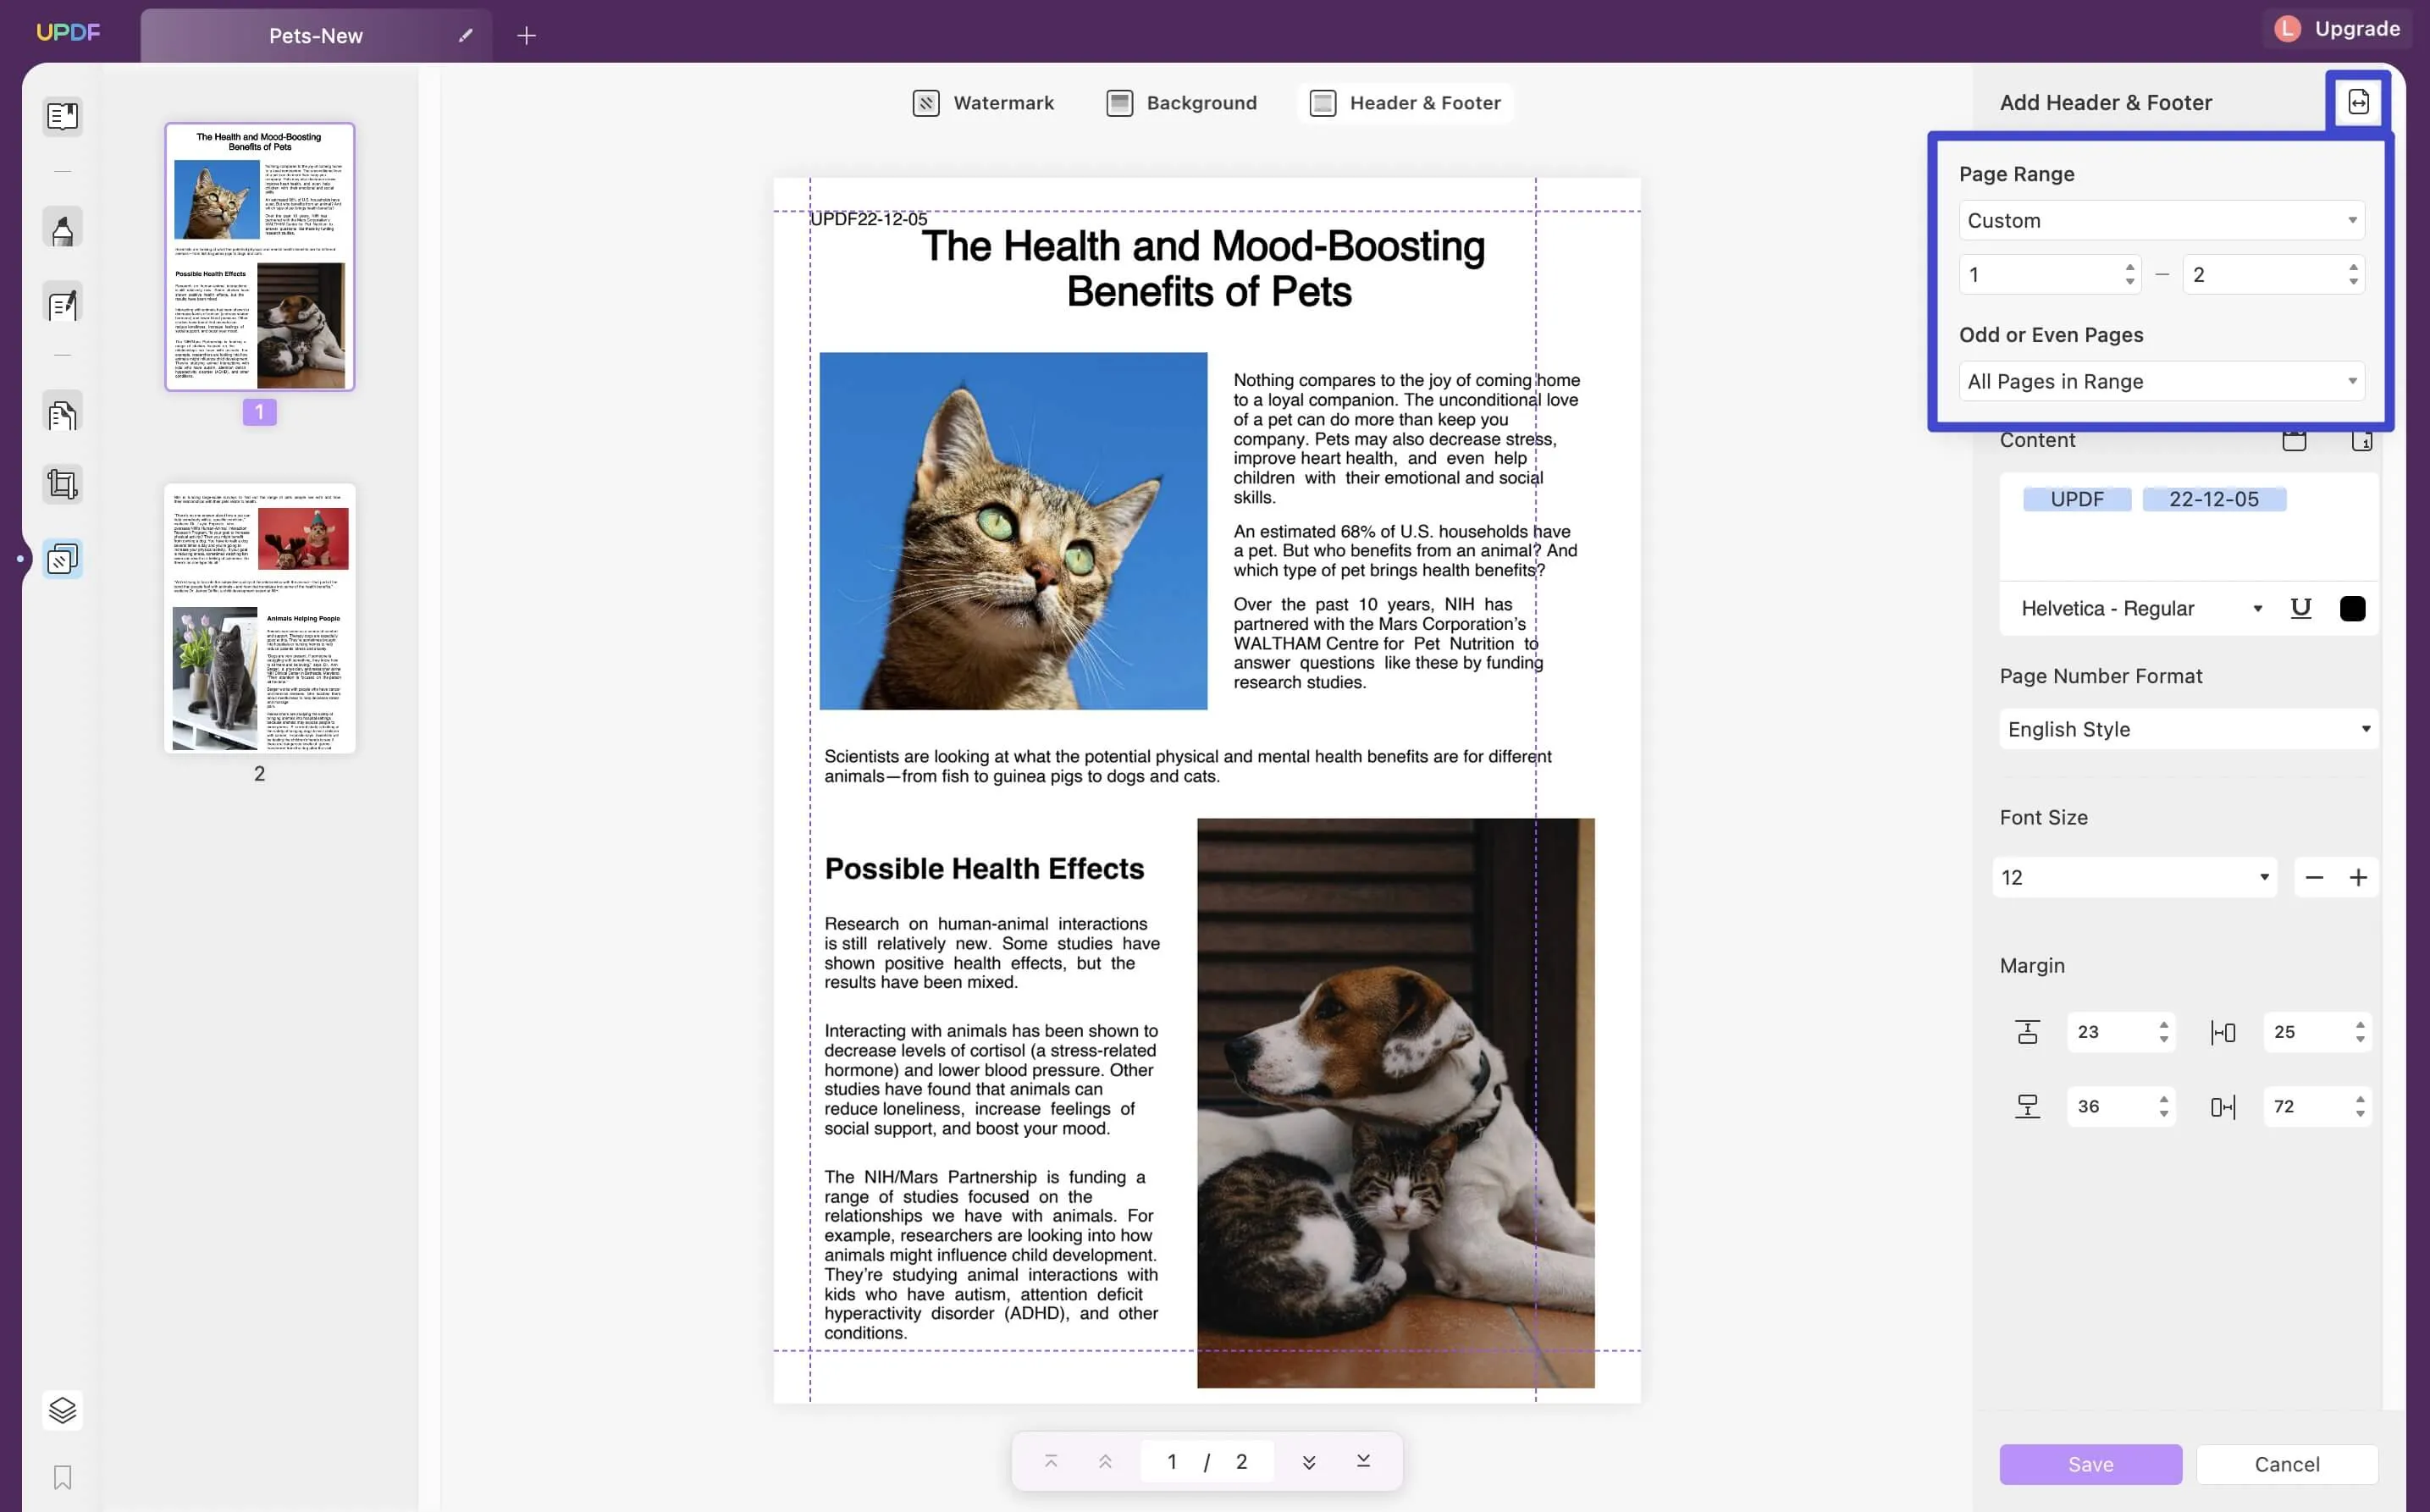The width and height of the screenshot is (2430, 1512).
Task: Expand the Page Range dropdown
Action: pyautogui.click(x=2158, y=219)
